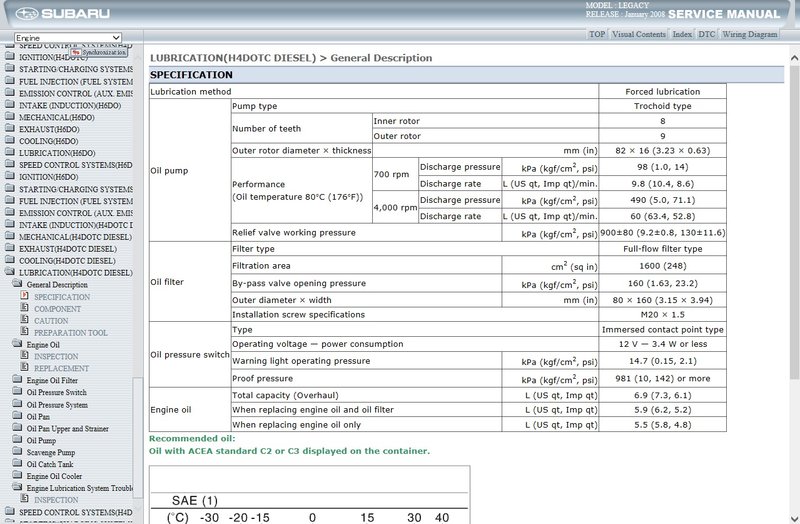This screenshot has width=800, height=524.
Task: Click the COOLING(H4DOTC DIESEL) folder icon
Action: pyautogui.click(x=10, y=260)
